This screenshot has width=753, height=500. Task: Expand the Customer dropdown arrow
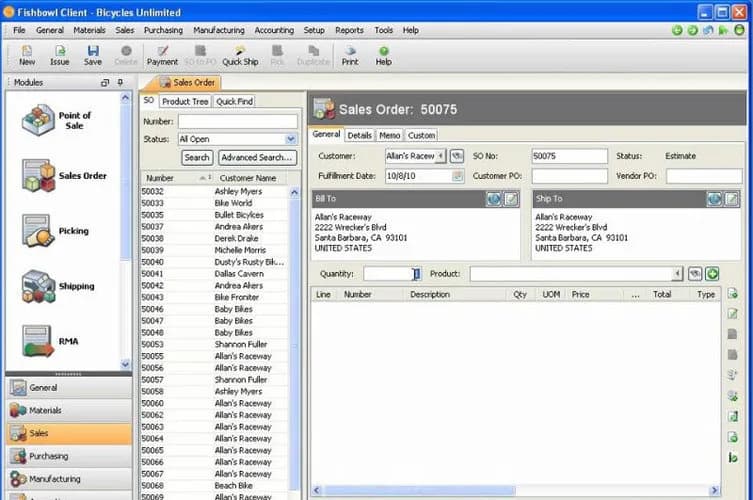pyautogui.click(x=440, y=156)
